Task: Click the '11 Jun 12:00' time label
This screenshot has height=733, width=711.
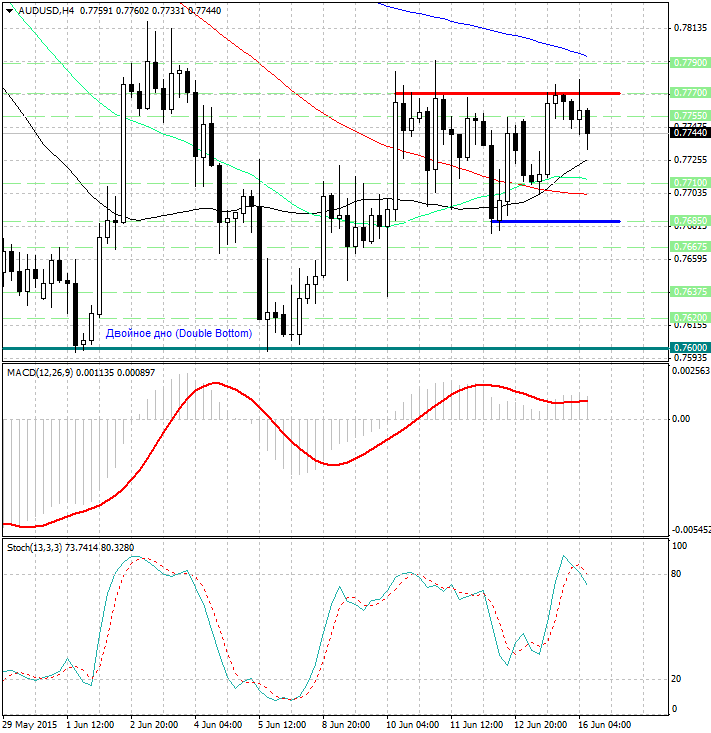Action: coord(476,725)
